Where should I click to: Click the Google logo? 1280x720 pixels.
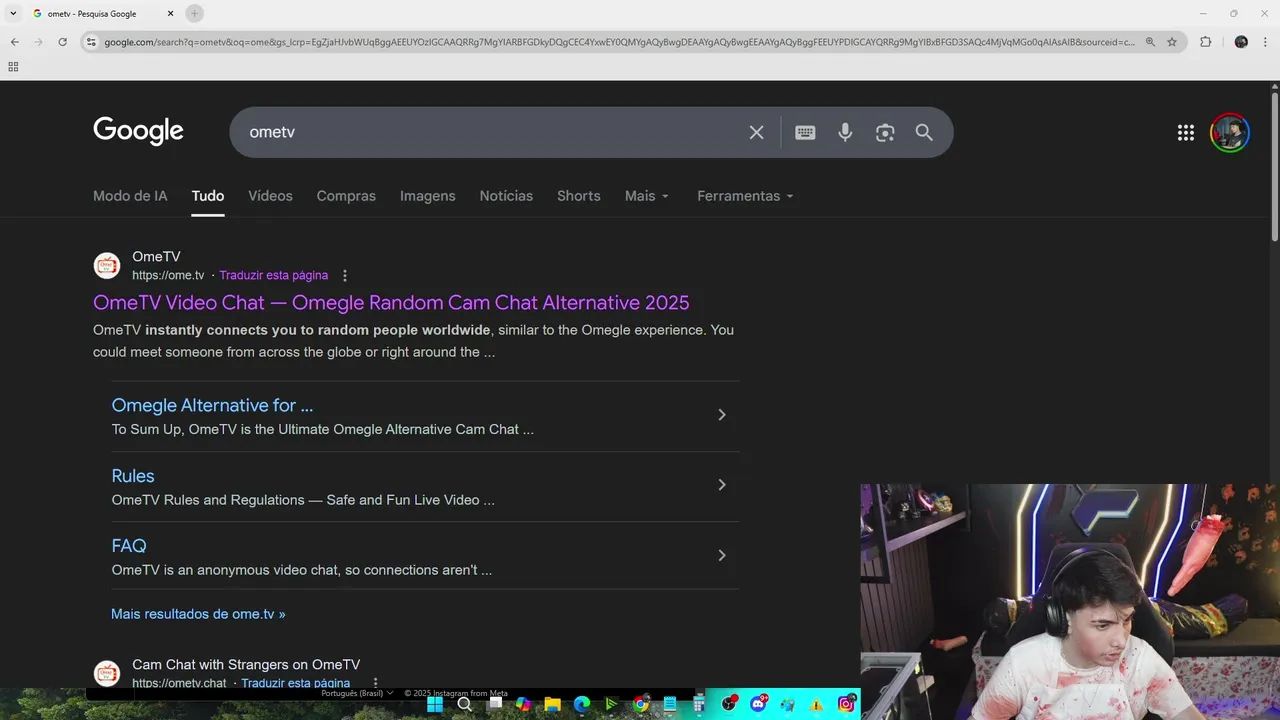point(138,131)
